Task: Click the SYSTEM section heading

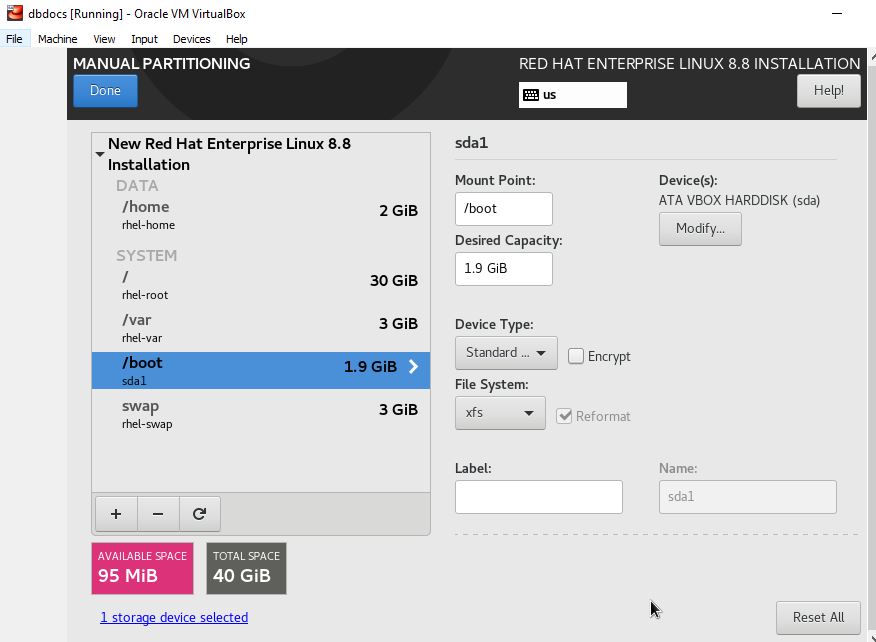Action: point(147,255)
